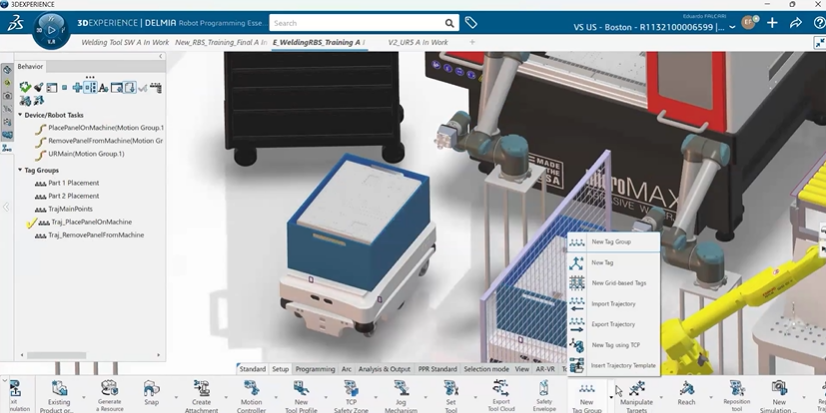Click the New Tag Group toolbar icon
Screen dimensions: 826x413
tap(586, 389)
